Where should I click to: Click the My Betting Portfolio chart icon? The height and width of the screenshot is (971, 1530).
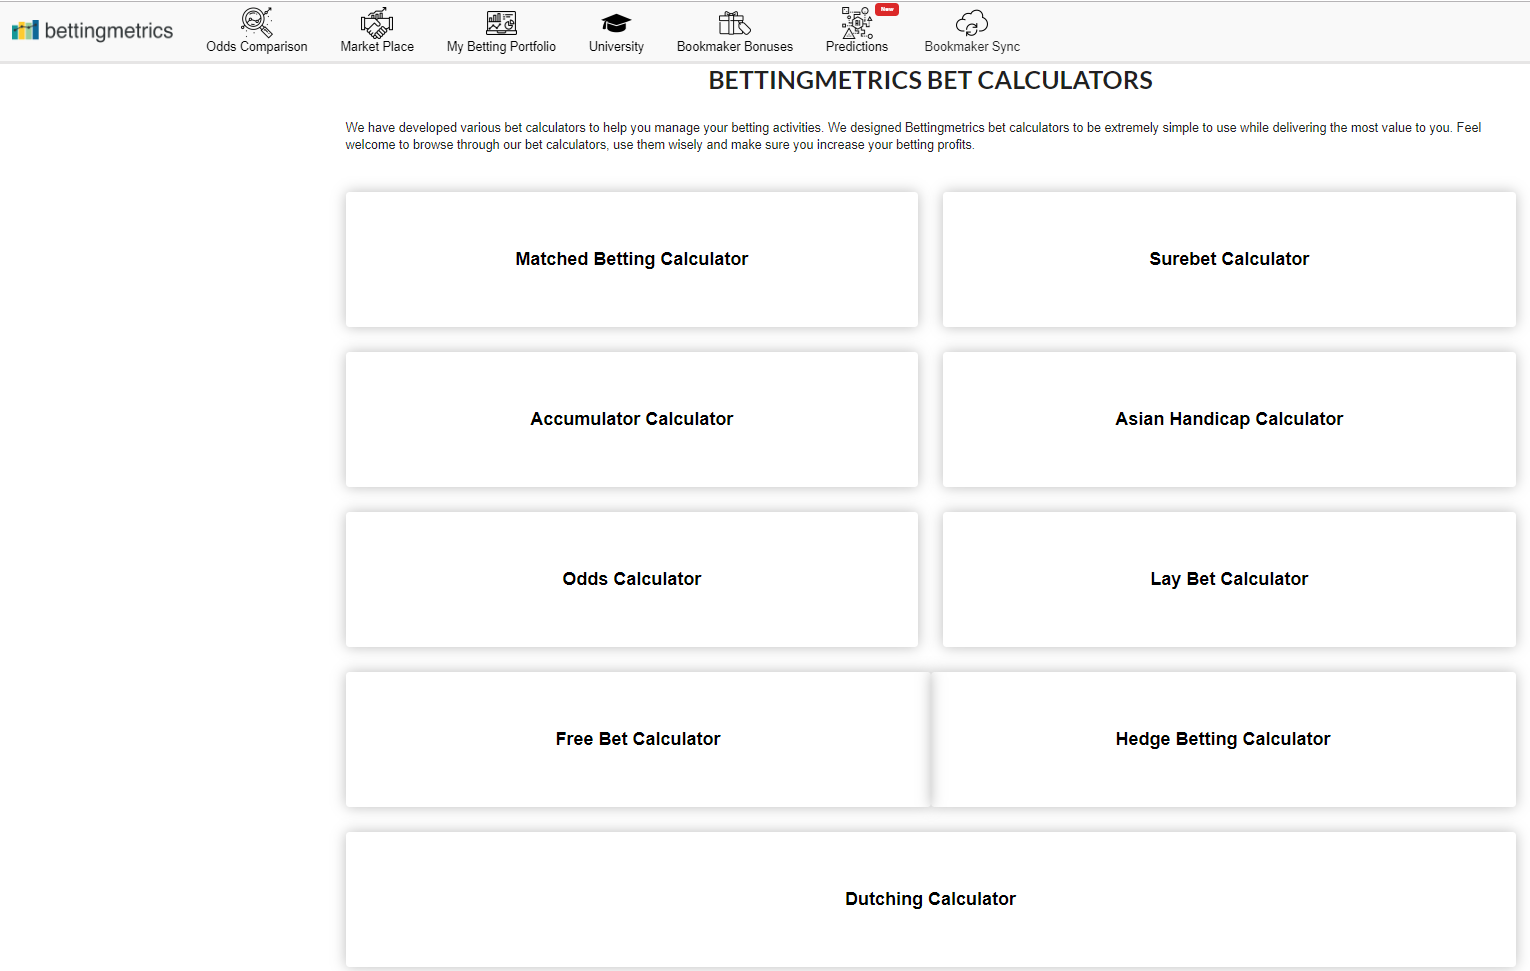pyautogui.click(x=501, y=22)
